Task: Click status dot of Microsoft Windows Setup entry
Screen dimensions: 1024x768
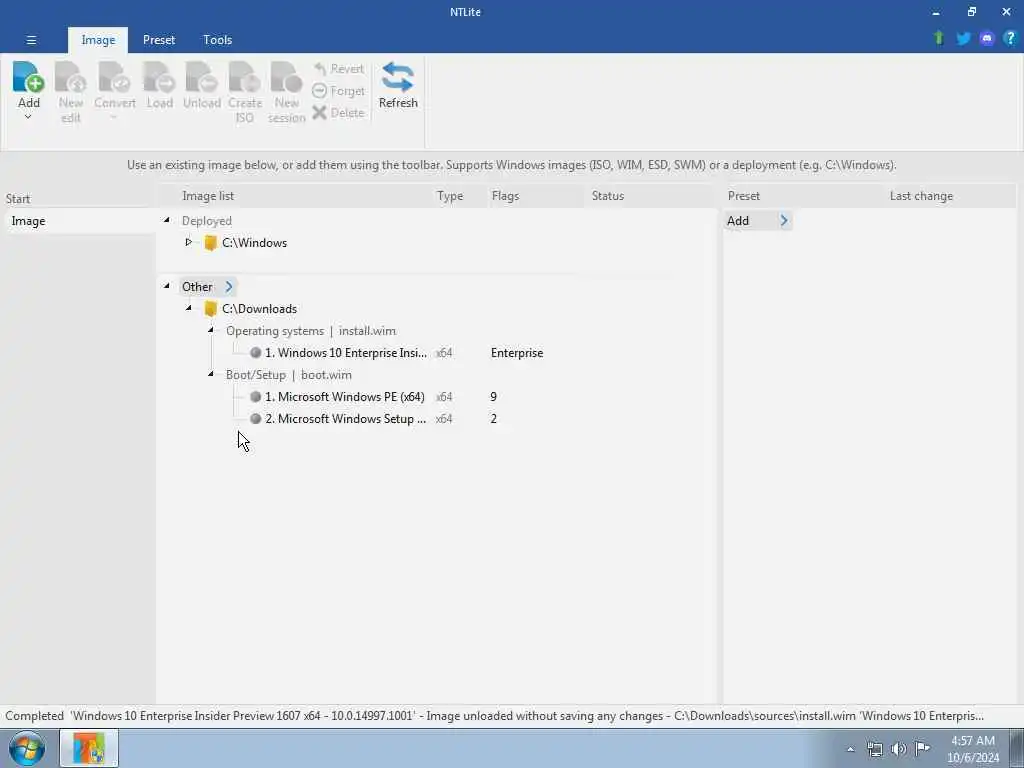Action: point(256,419)
